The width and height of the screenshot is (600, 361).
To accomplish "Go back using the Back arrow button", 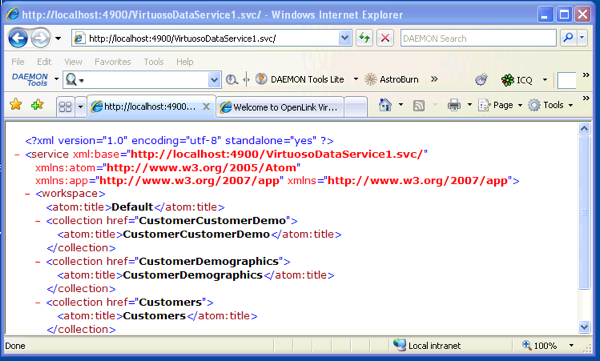I will coord(18,38).
